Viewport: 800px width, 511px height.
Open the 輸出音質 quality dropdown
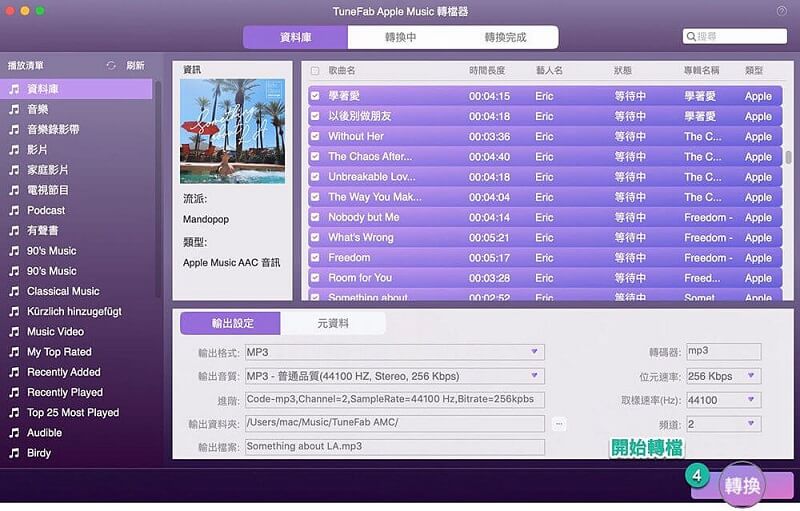(x=394, y=376)
